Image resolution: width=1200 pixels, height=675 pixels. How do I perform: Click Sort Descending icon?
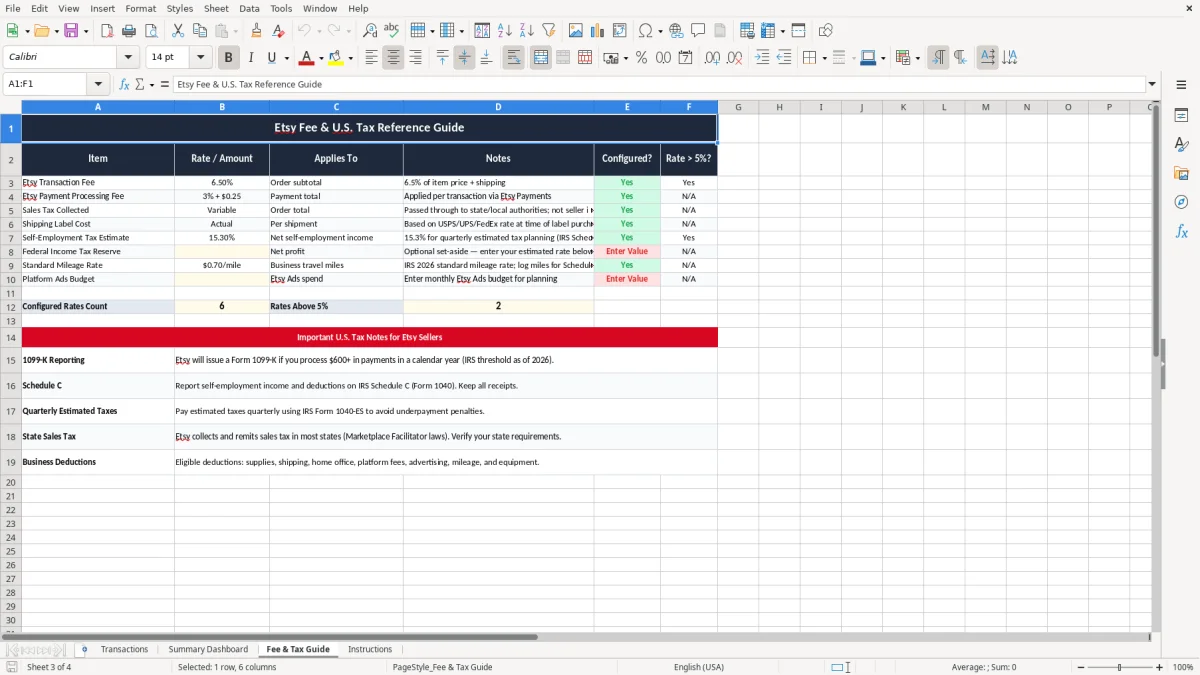click(x=527, y=31)
